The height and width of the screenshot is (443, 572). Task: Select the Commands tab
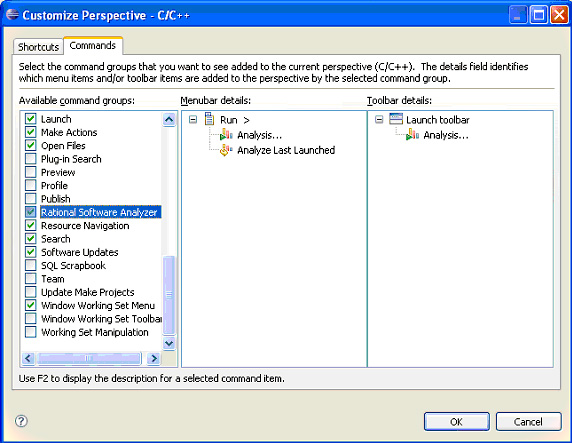click(93, 45)
